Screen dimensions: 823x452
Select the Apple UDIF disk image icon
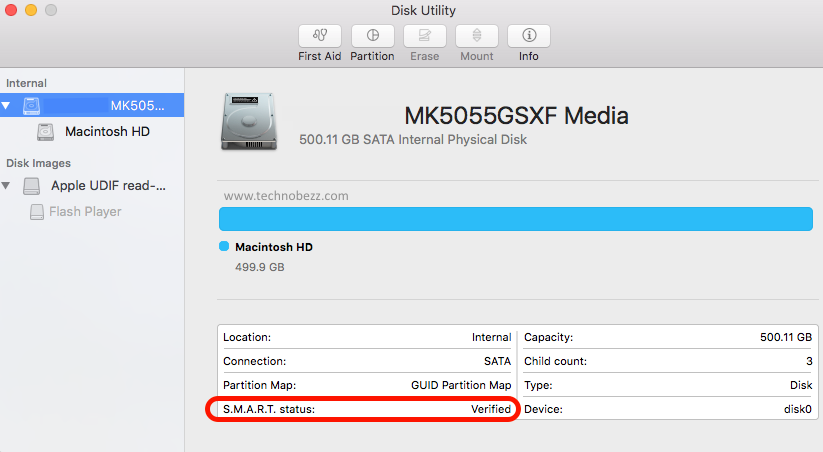pyautogui.click(x=31, y=186)
